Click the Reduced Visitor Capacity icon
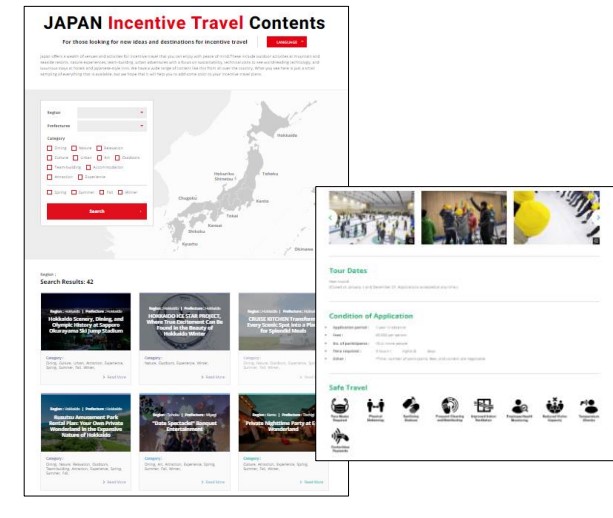 [x=555, y=406]
